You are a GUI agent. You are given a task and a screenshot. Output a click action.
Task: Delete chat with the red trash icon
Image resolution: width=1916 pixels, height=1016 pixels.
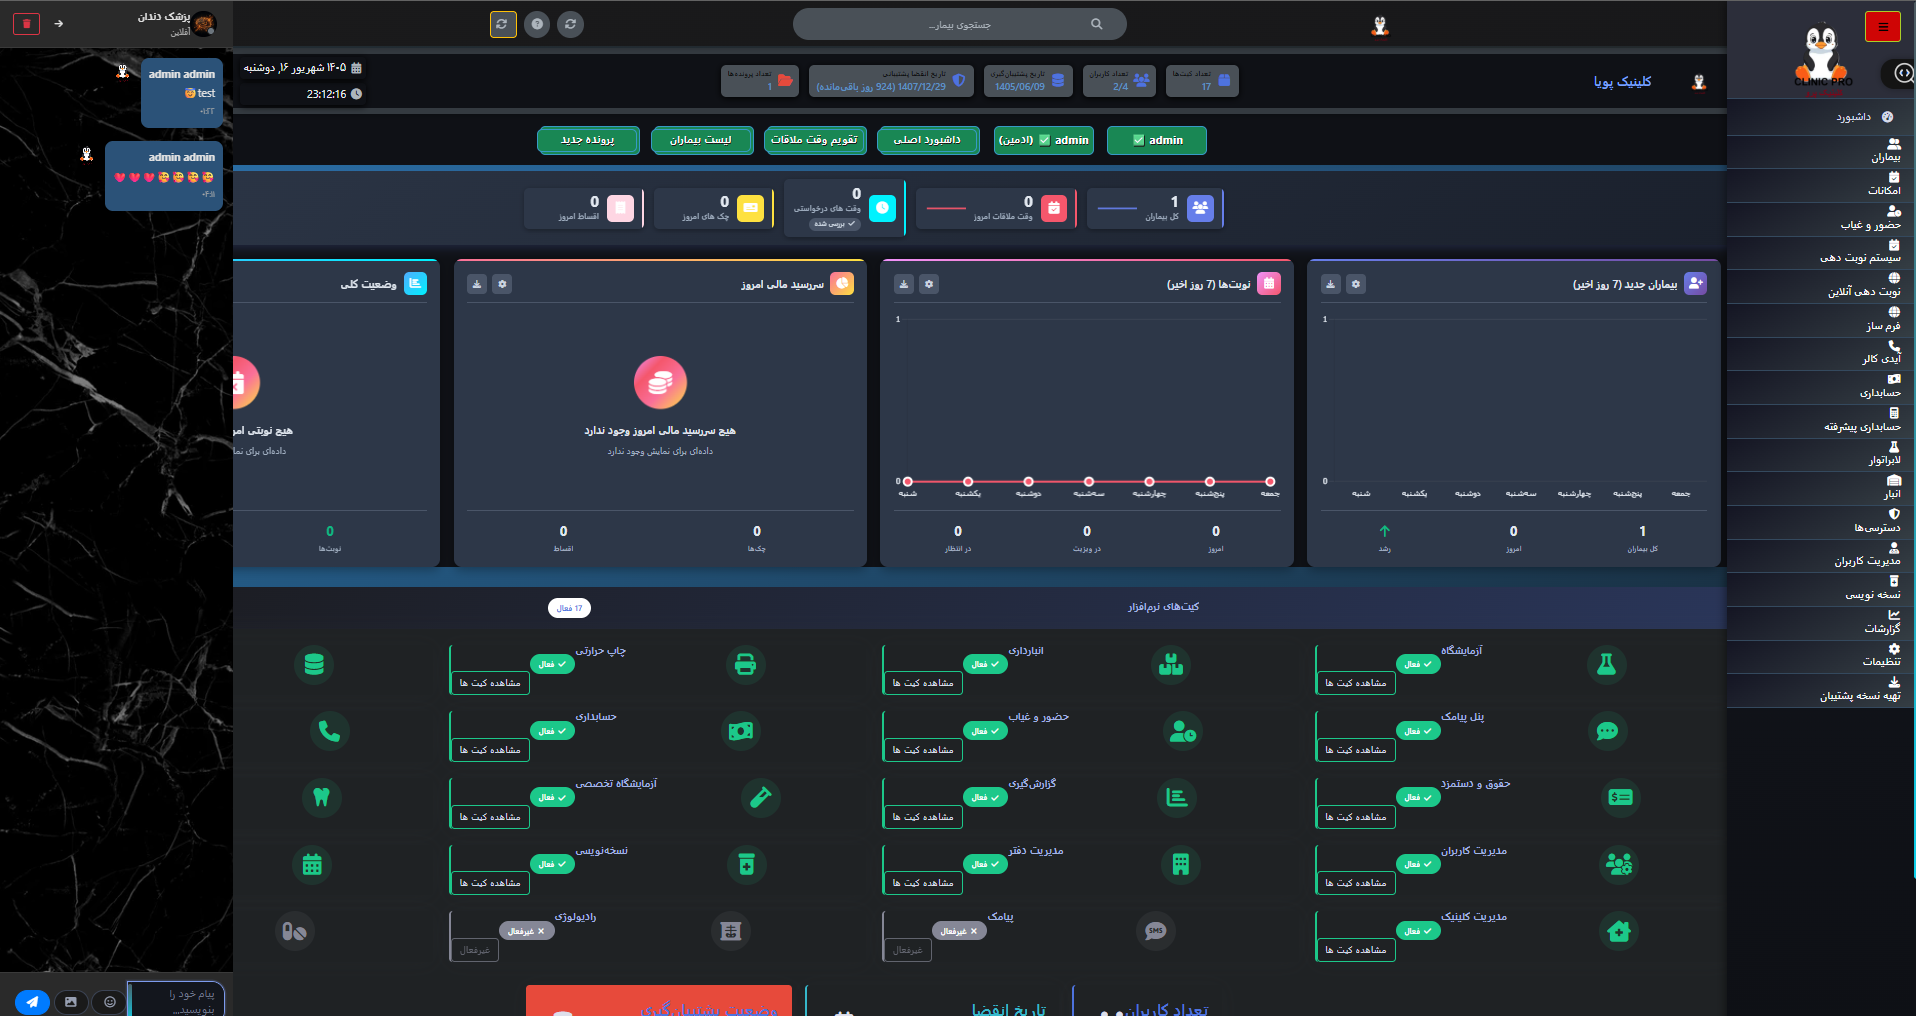coord(27,23)
